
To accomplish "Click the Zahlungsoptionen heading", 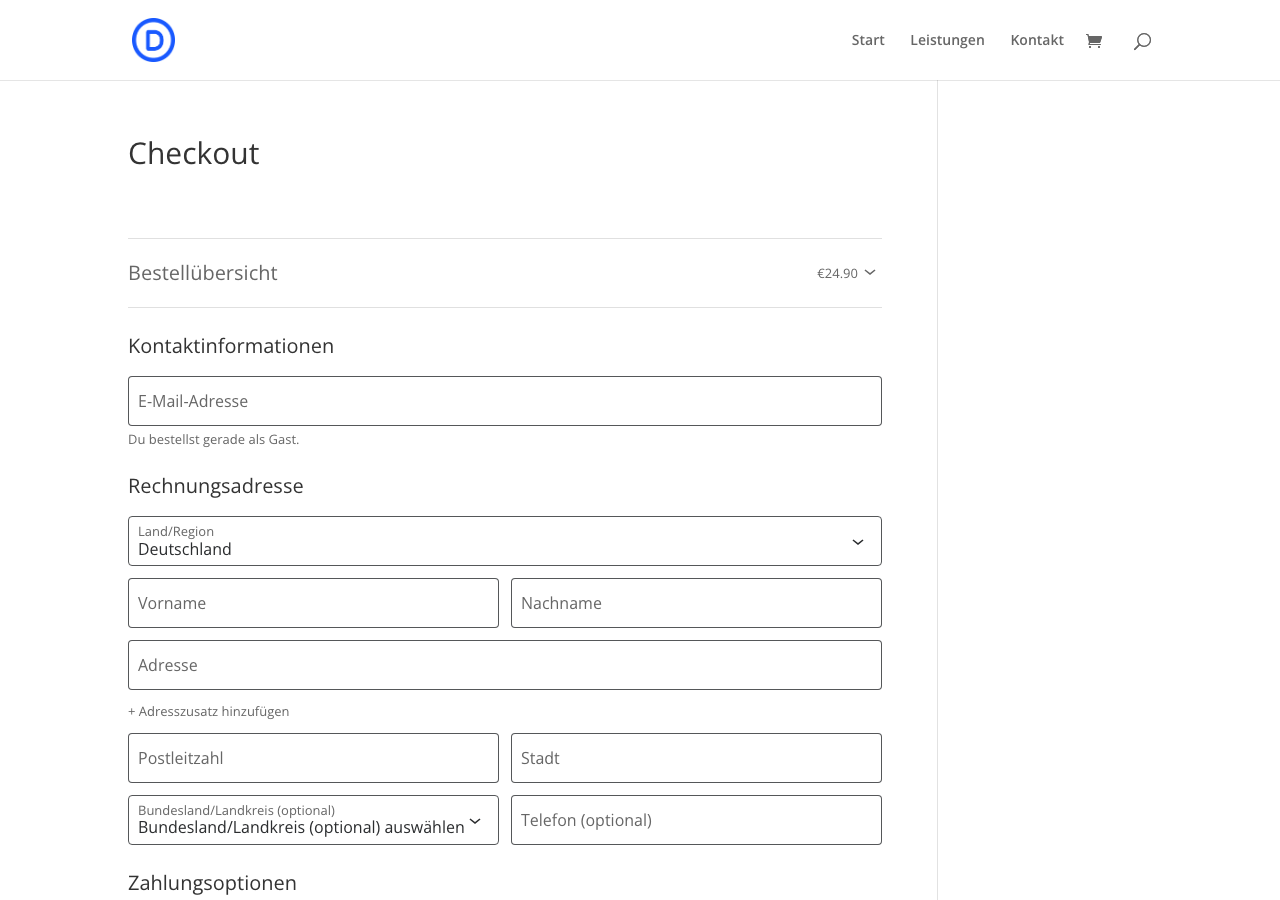I will click(213, 883).
